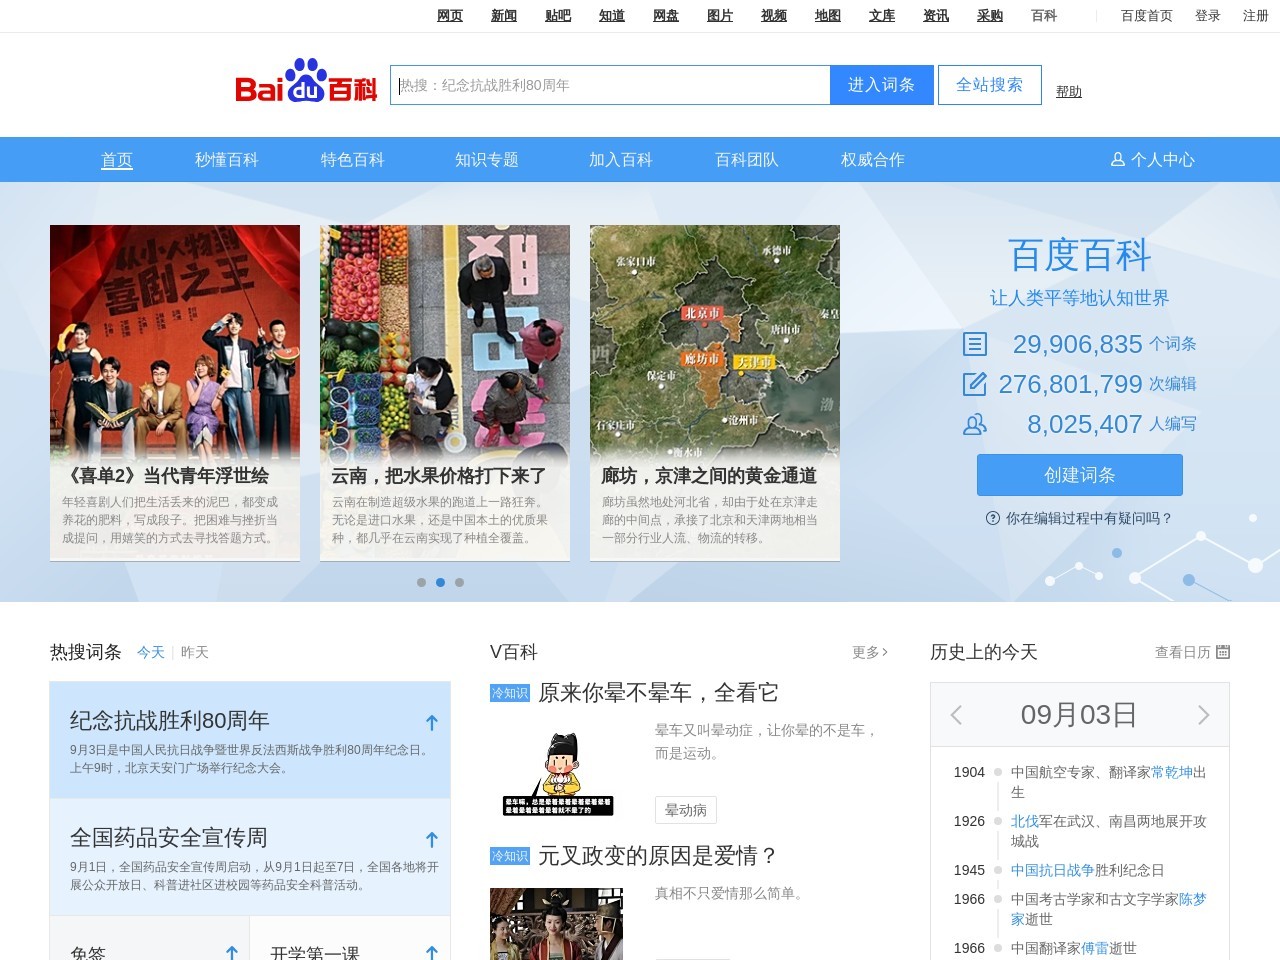Click the 登录 link
The image size is (1280, 960).
[x=1208, y=16]
